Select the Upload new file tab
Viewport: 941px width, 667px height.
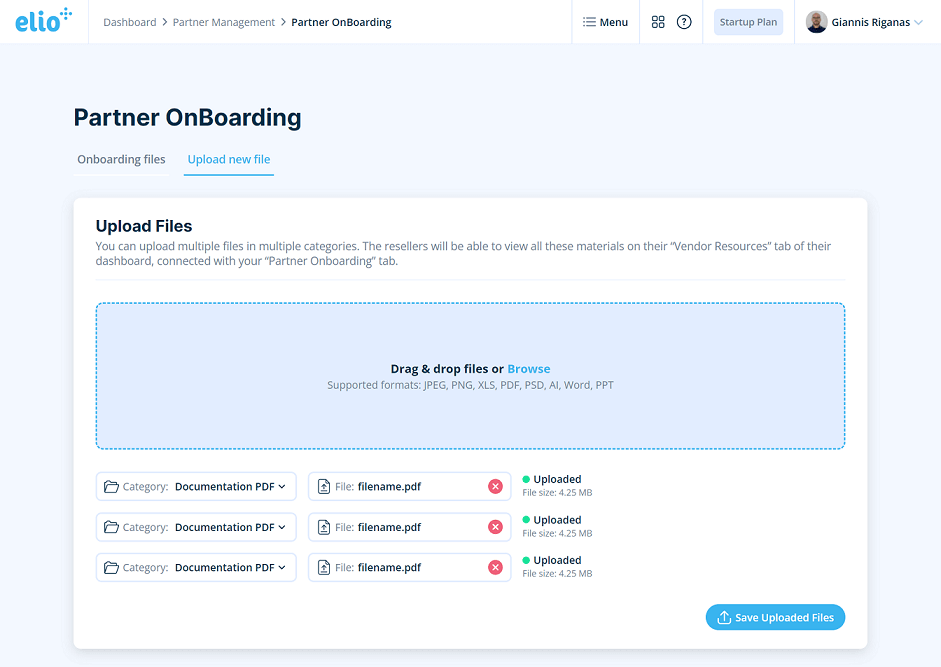[x=228, y=159]
